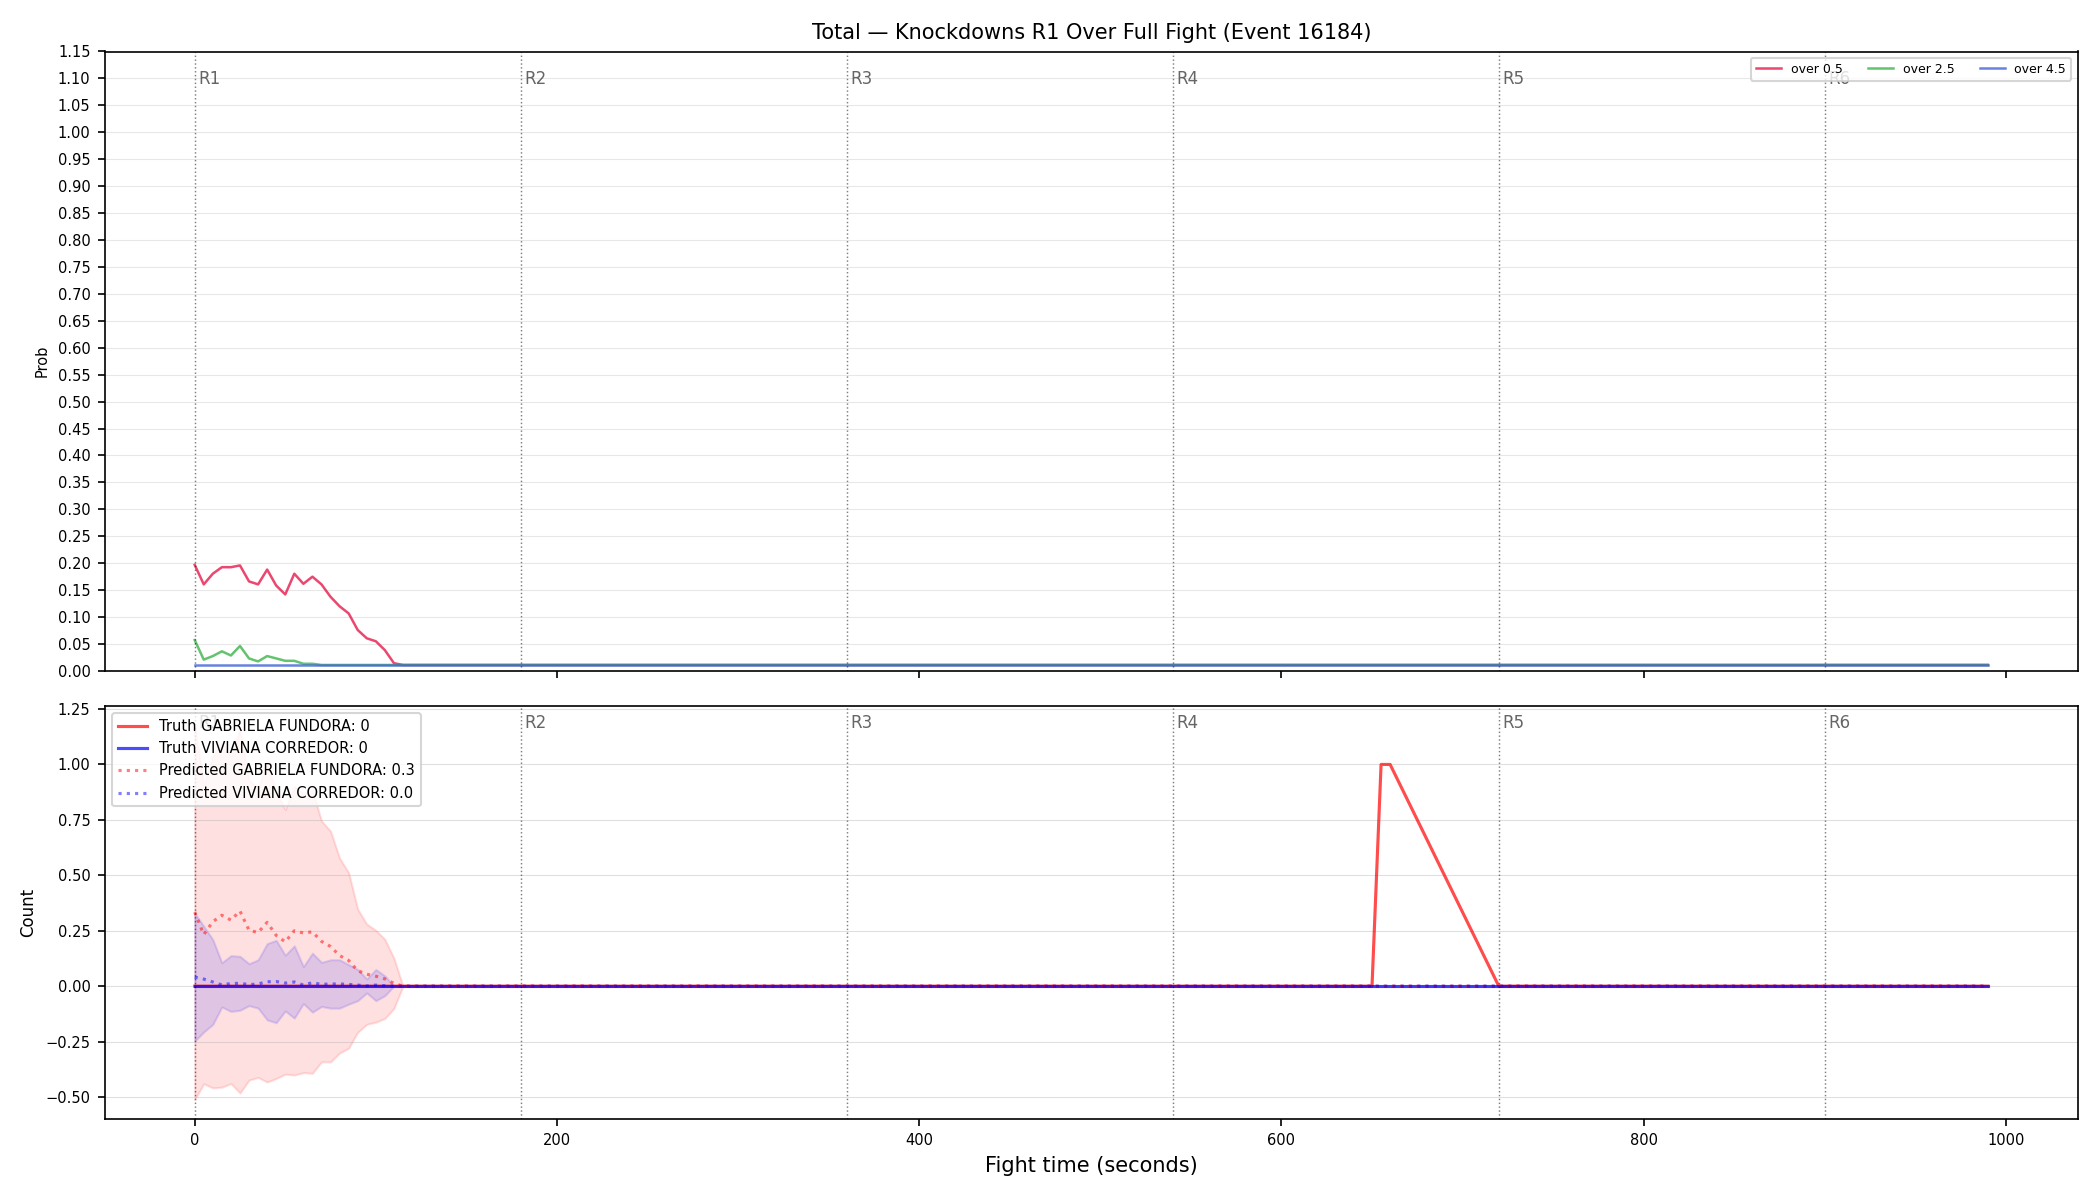This screenshot has height=1200, width=2100.
Task: Click 'Predicted GABRIELA FUNDORA: 0.3' legend label
Action: (x=286, y=770)
